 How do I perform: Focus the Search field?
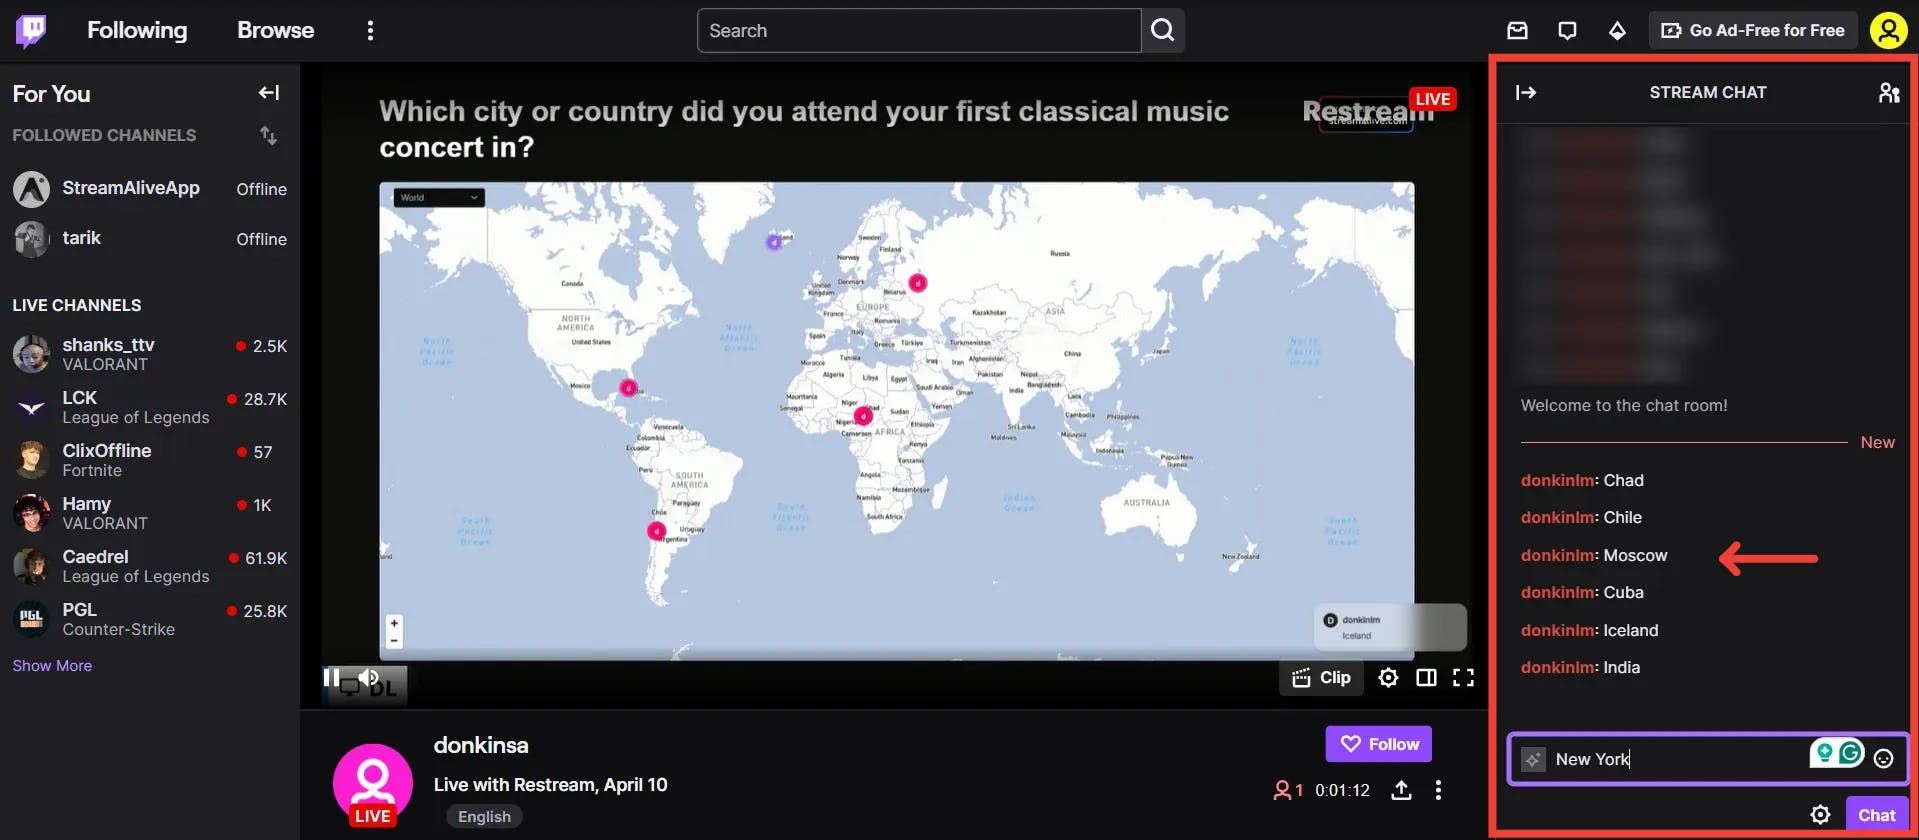918,31
